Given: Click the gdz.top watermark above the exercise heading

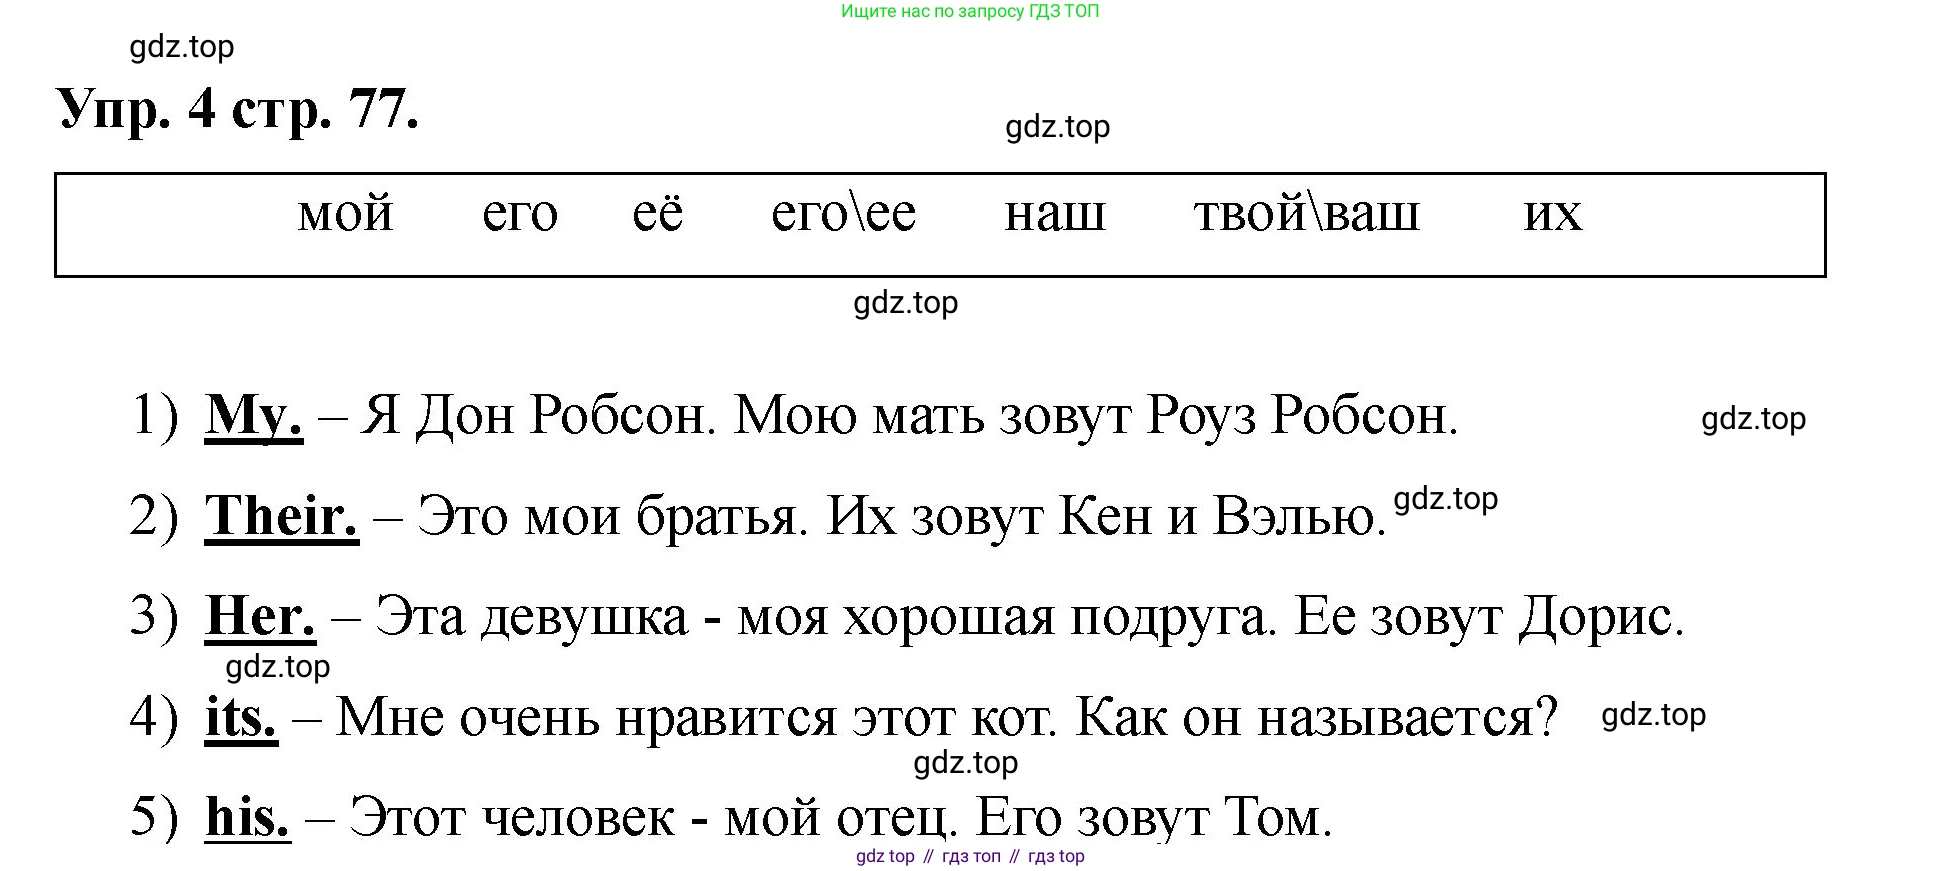Looking at the screenshot, I should 182,47.
